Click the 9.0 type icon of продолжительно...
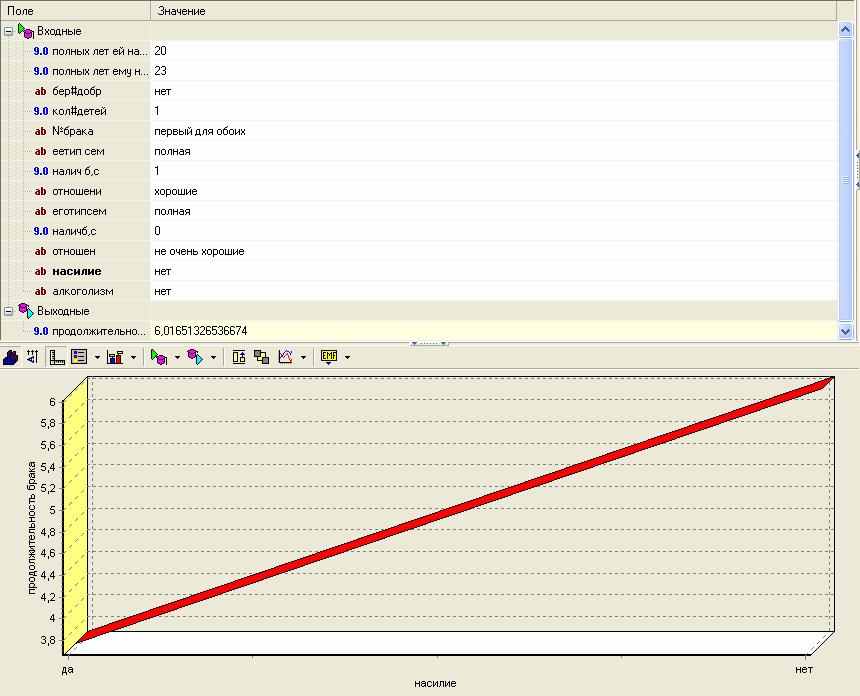860x696 pixels. tap(41, 331)
